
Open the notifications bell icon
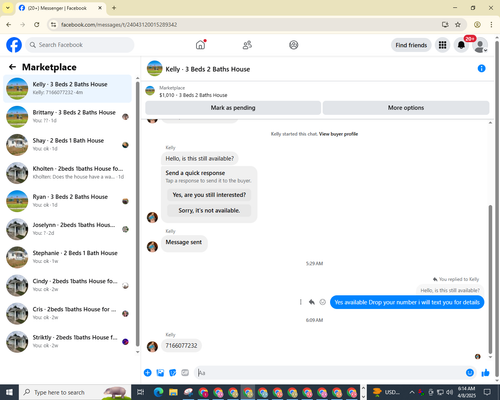pos(461,45)
